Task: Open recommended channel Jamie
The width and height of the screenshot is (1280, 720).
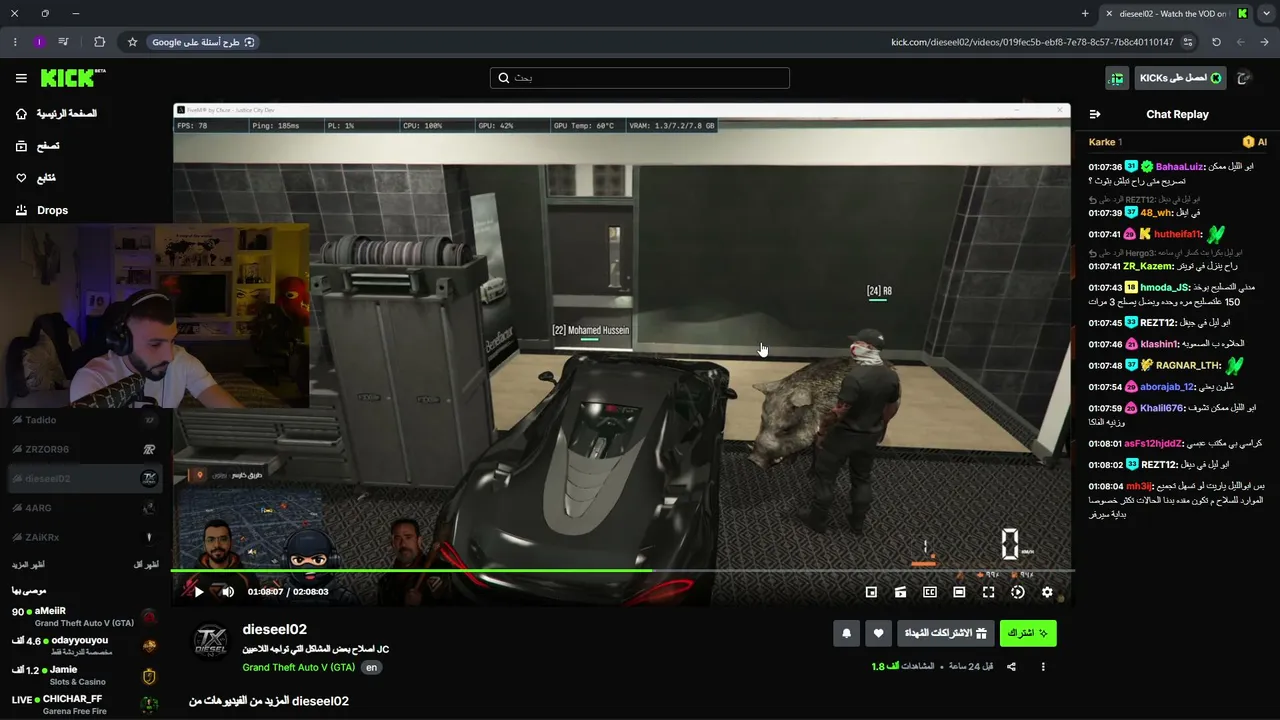Action: (84, 675)
